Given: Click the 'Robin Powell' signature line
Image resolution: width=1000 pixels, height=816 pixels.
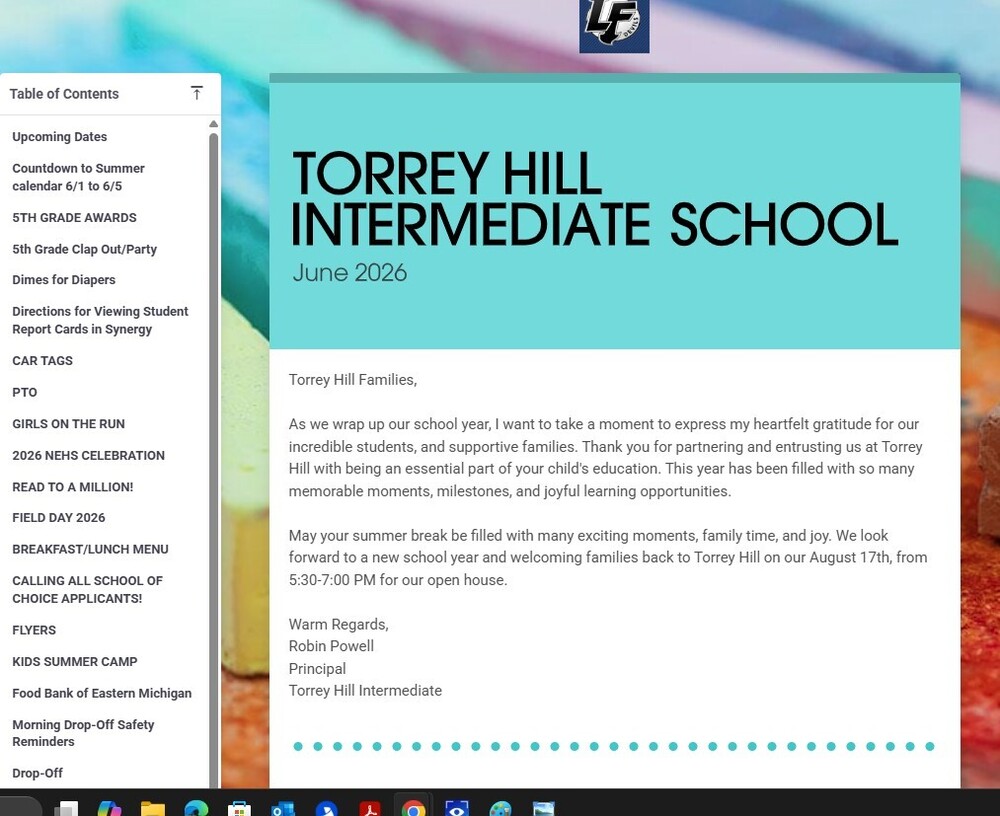Looking at the screenshot, I should tap(331, 646).
